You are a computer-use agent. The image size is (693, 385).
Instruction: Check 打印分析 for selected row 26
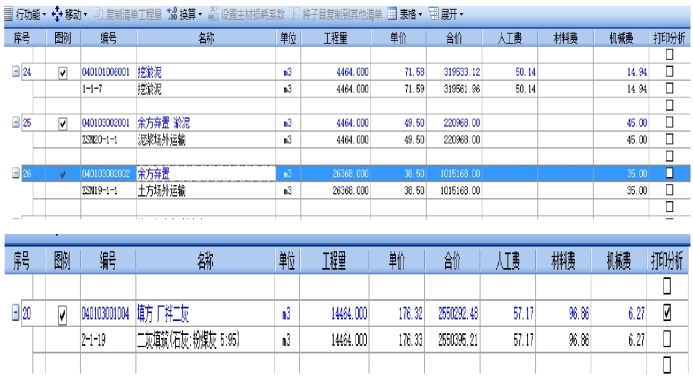(x=670, y=173)
